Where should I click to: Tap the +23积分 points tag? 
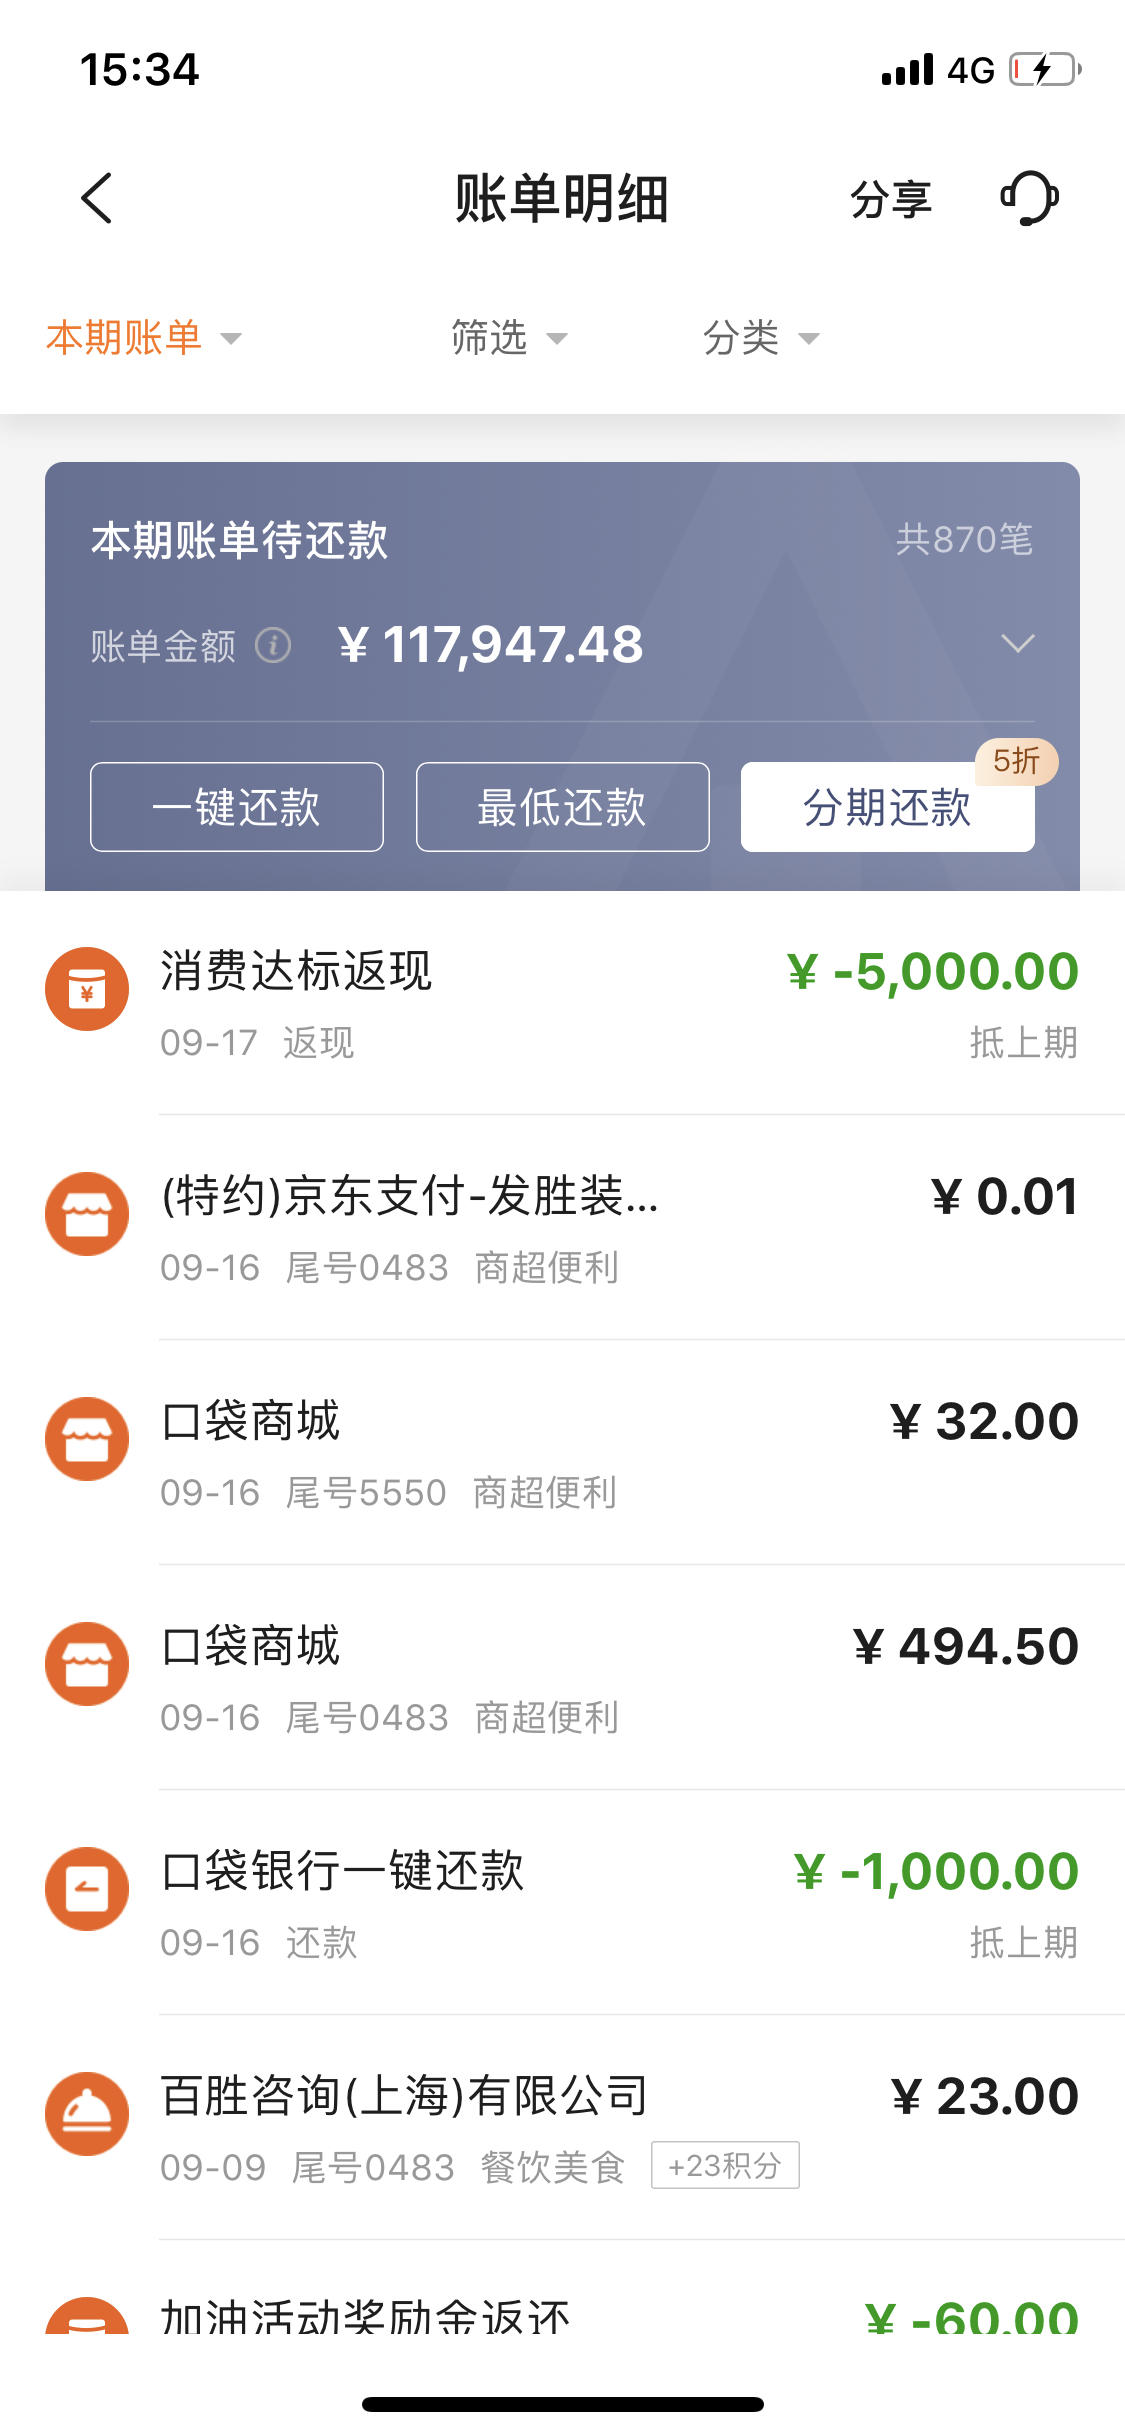click(x=725, y=2166)
